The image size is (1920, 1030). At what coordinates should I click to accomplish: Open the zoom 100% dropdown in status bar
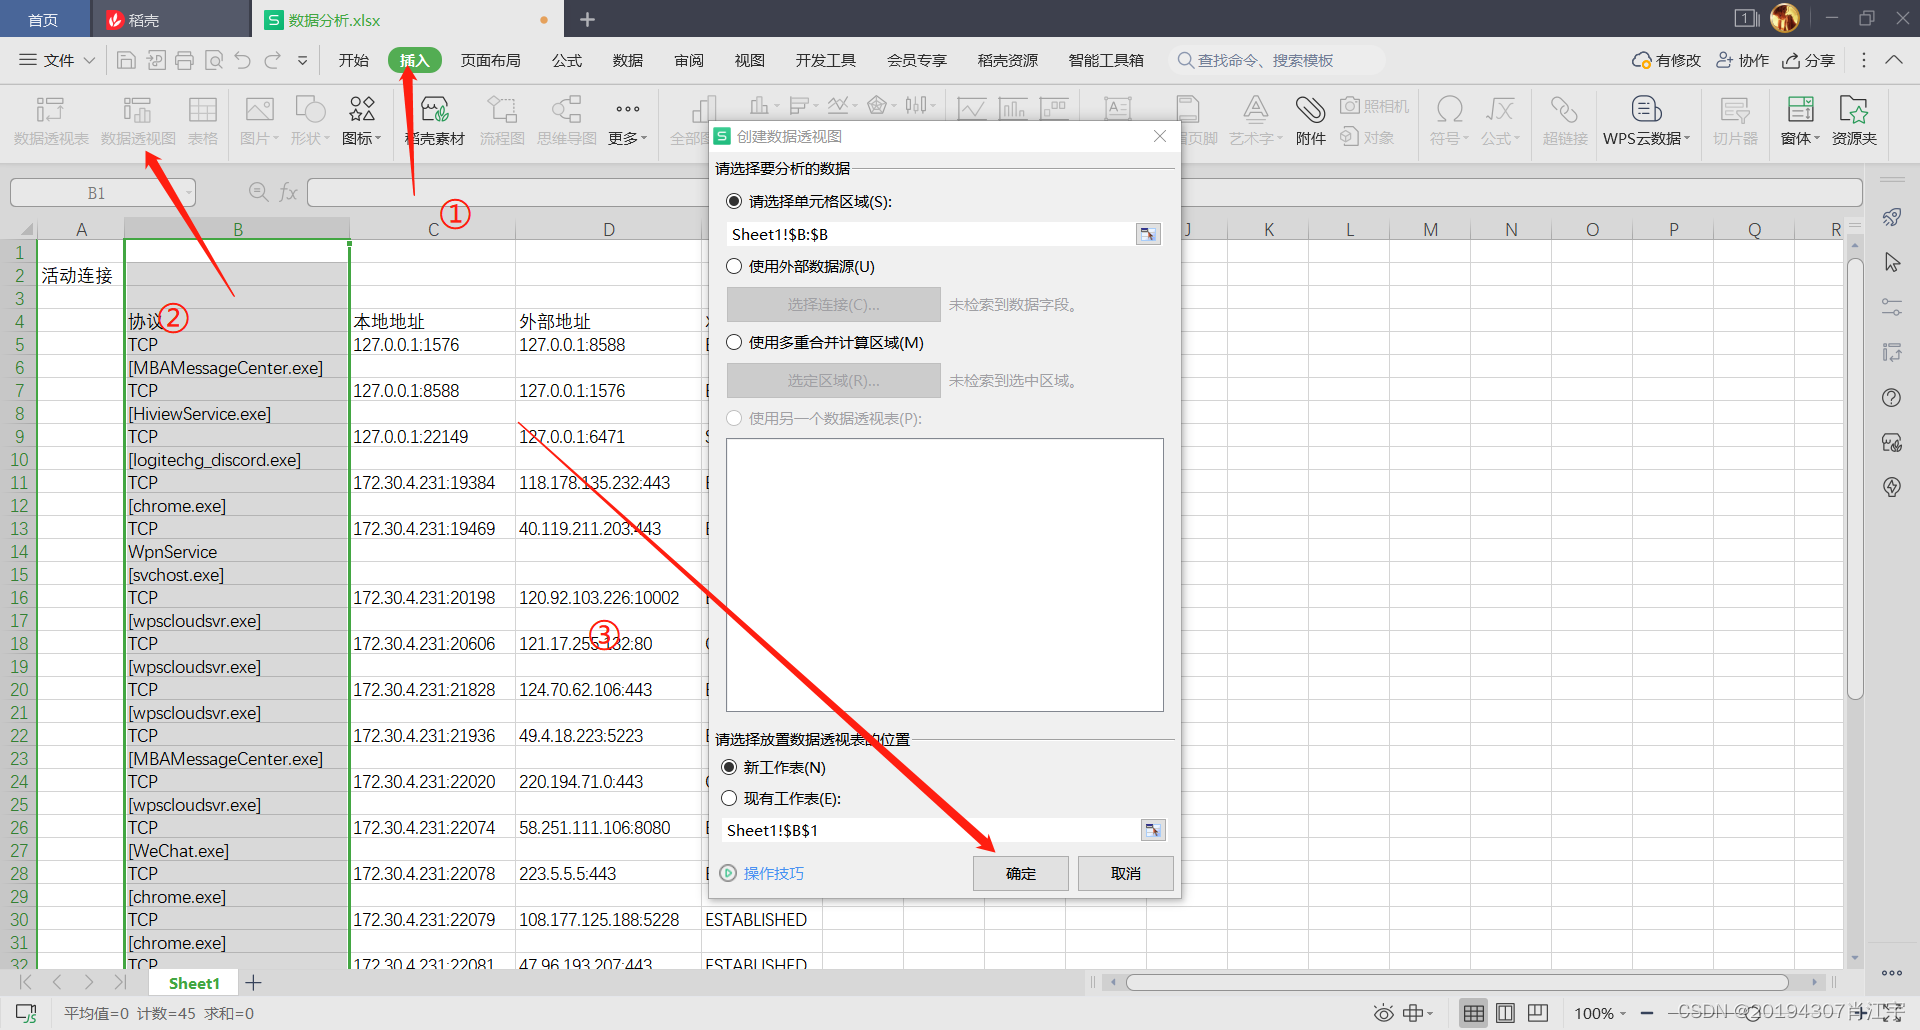[1623, 1014]
